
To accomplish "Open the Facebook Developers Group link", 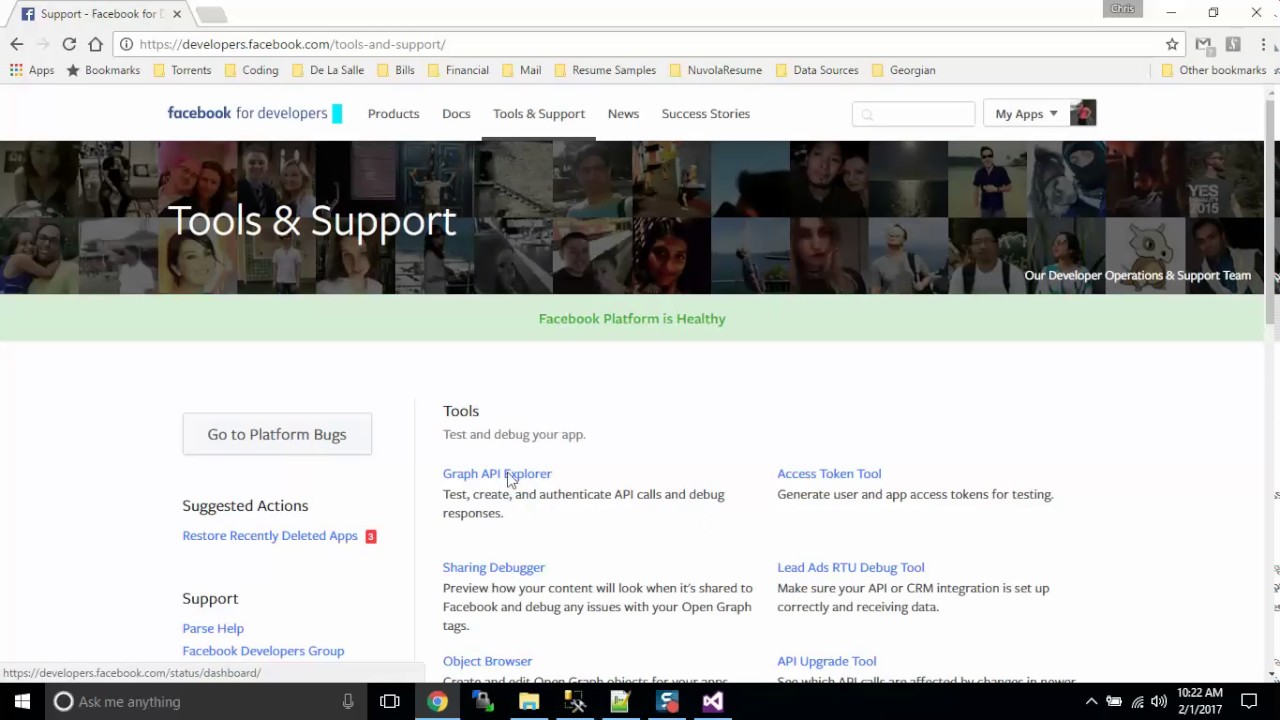I will [x=263, y=651].
